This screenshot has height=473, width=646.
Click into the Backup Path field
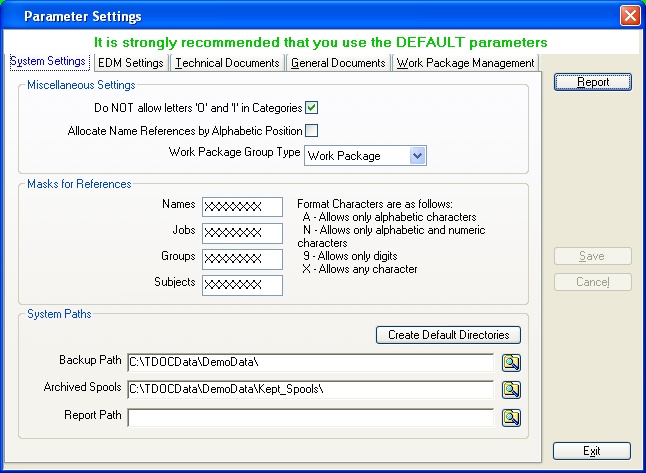click(310, 363)
